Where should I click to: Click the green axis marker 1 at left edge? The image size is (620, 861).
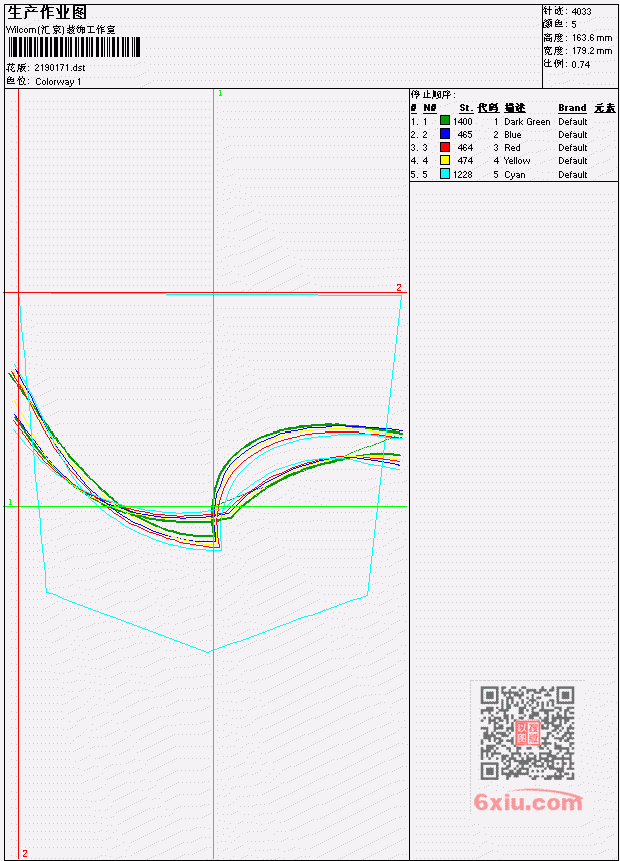pyautogui.click(x=10, y=502)
